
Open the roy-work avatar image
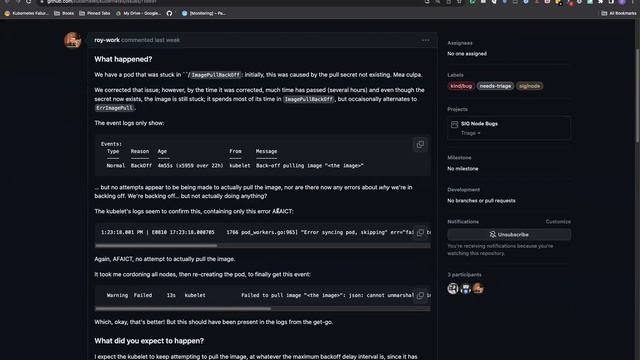73,40
